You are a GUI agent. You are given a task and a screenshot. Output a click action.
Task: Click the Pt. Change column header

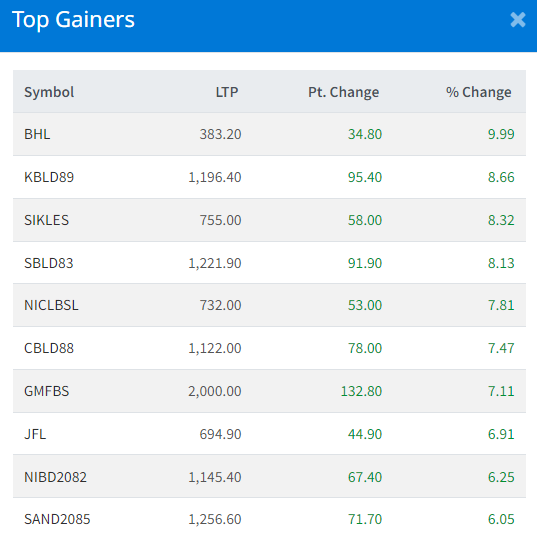(344, 92)
